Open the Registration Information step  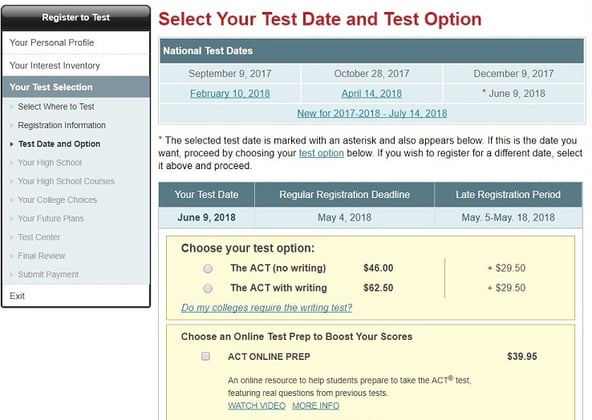point(62,125)
